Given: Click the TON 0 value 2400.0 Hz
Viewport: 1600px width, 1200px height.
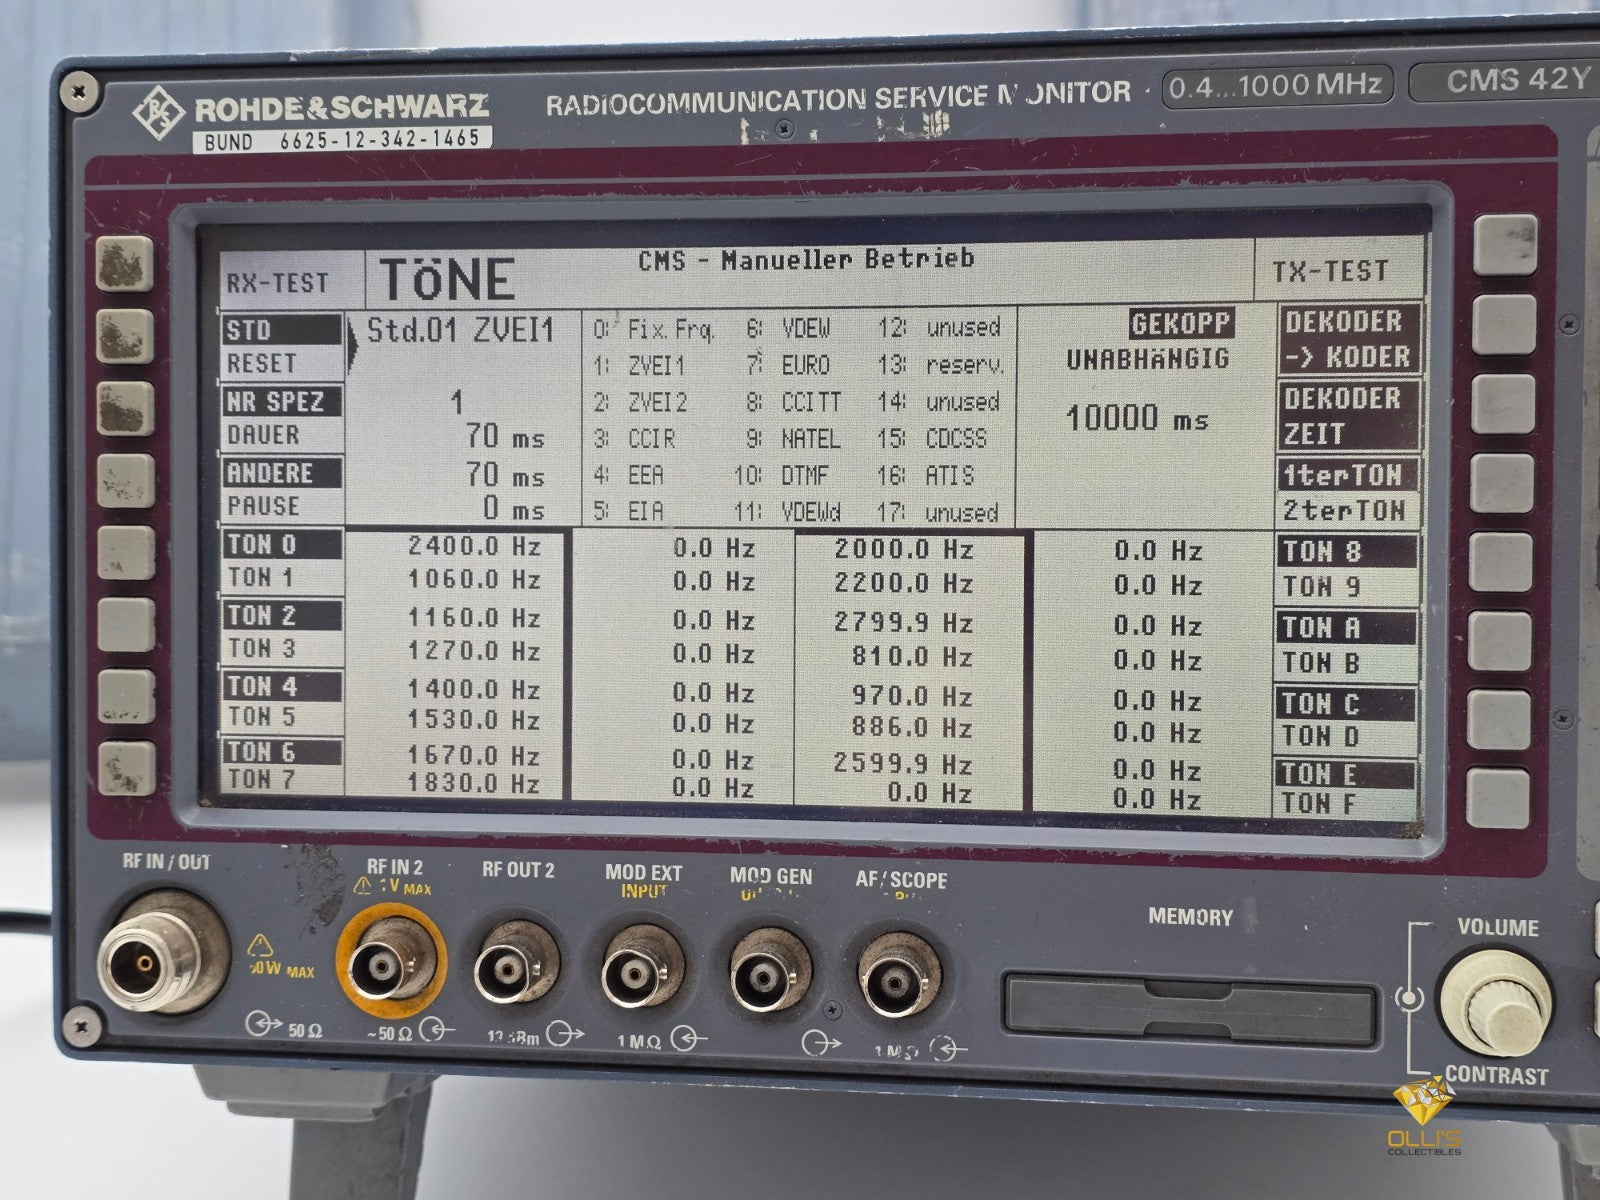Looking at the screenshot, I should pos(474,546).
